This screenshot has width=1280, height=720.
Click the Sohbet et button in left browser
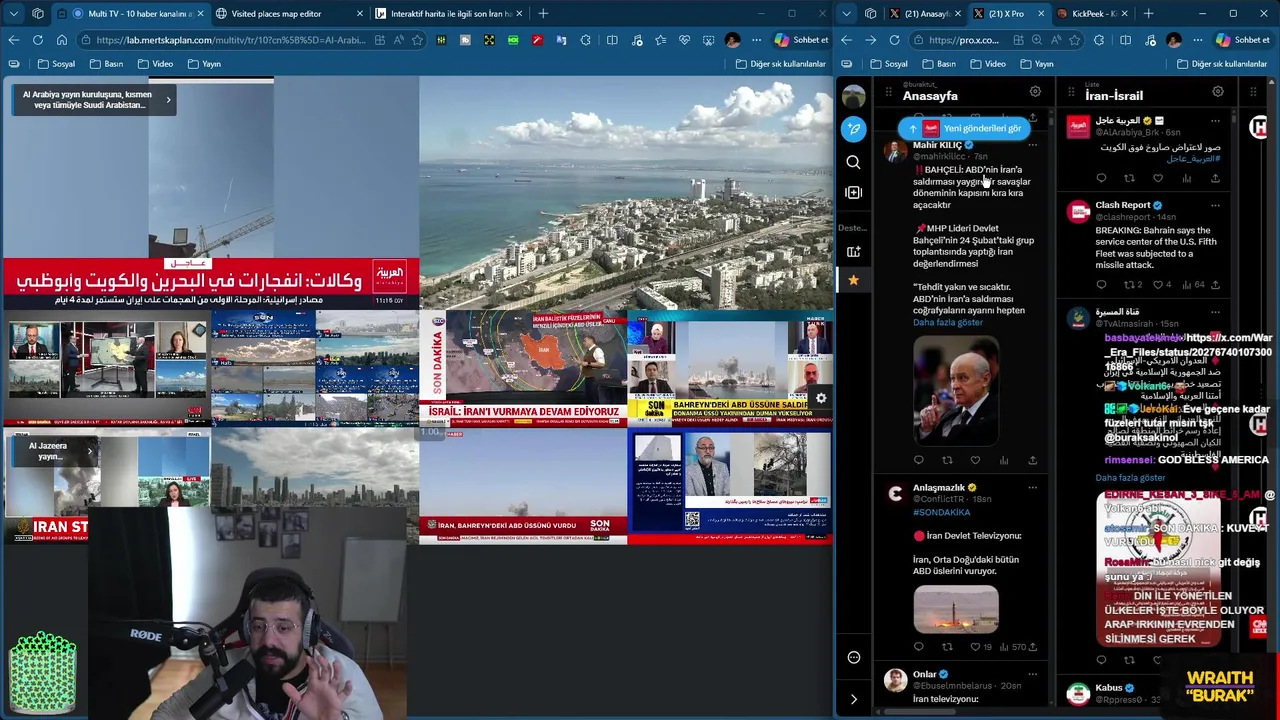click(x=801, y=40)
